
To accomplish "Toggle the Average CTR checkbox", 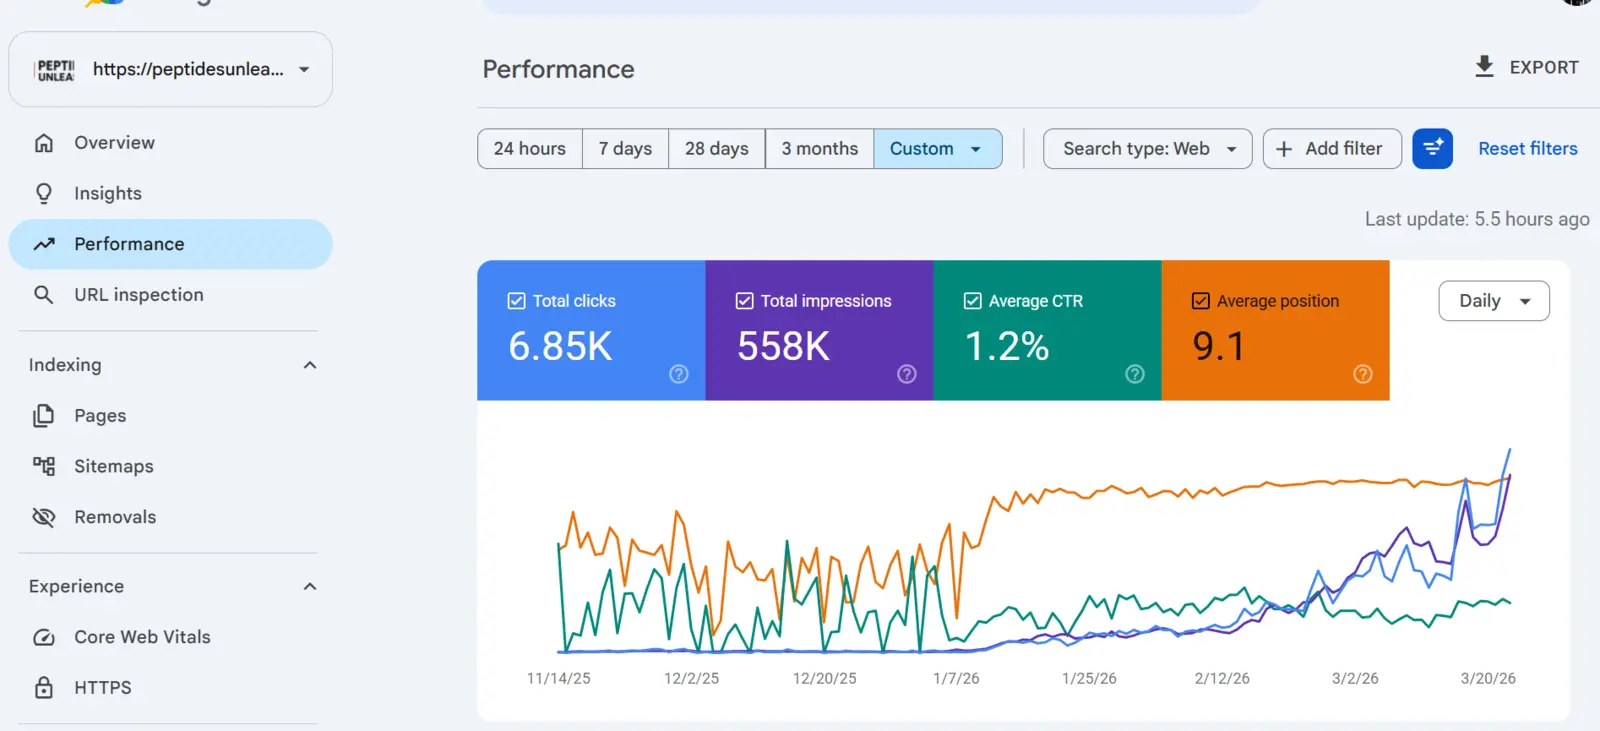I will (x=973, y=301).
